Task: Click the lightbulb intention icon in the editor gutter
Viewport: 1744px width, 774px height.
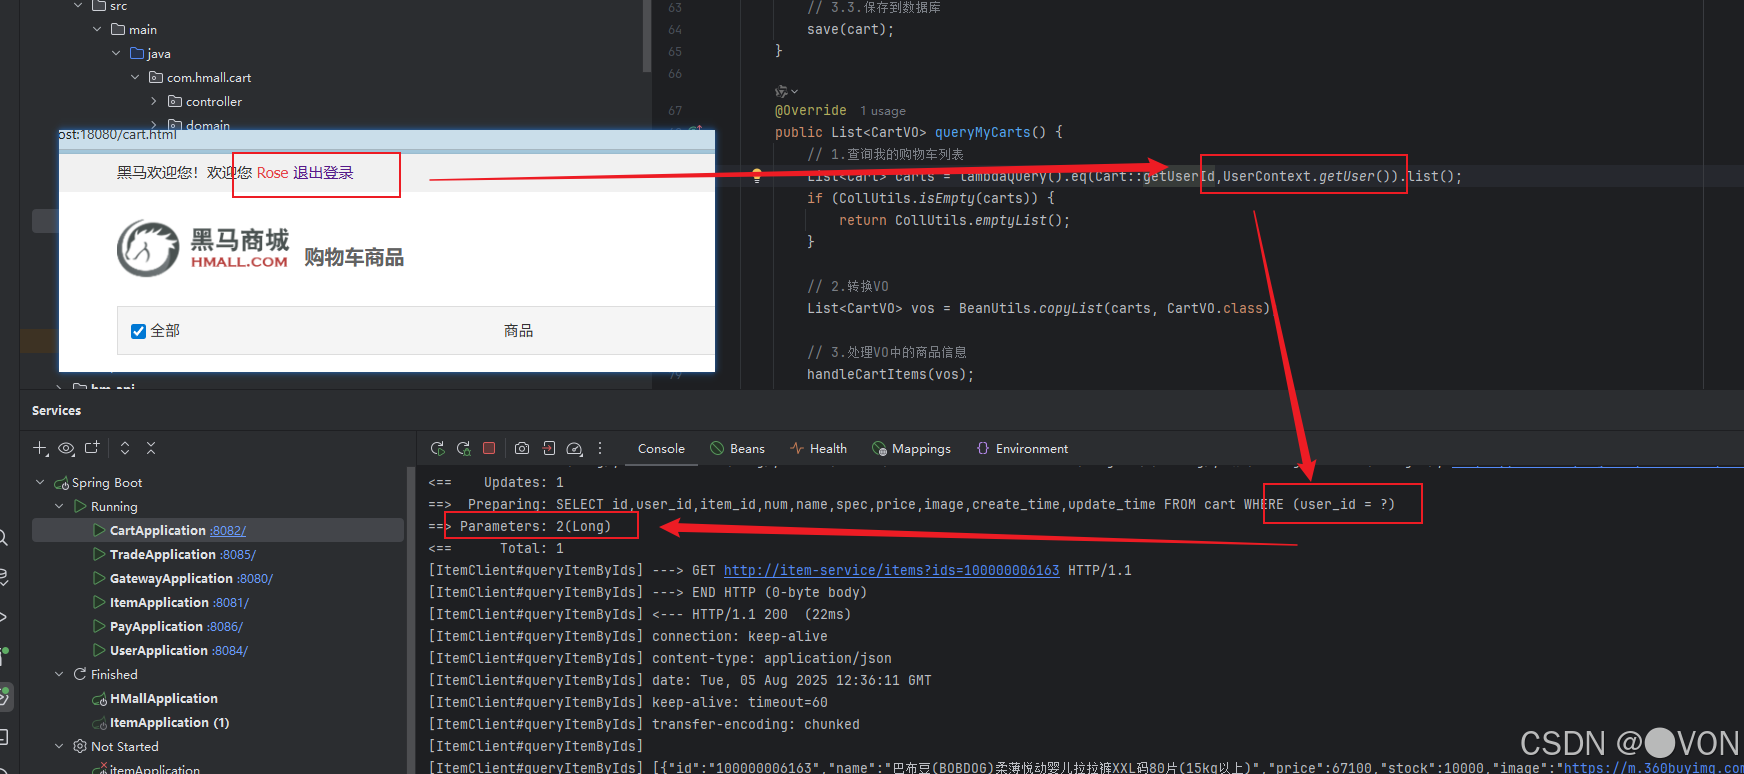Action: pyautogui.click(x=757, y=174)
